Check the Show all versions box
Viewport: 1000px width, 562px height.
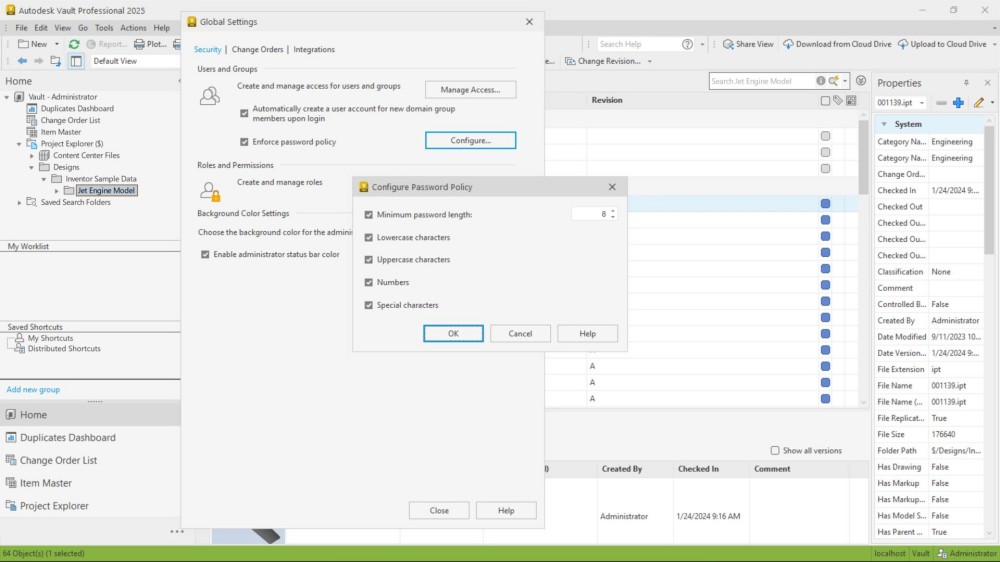775,450
